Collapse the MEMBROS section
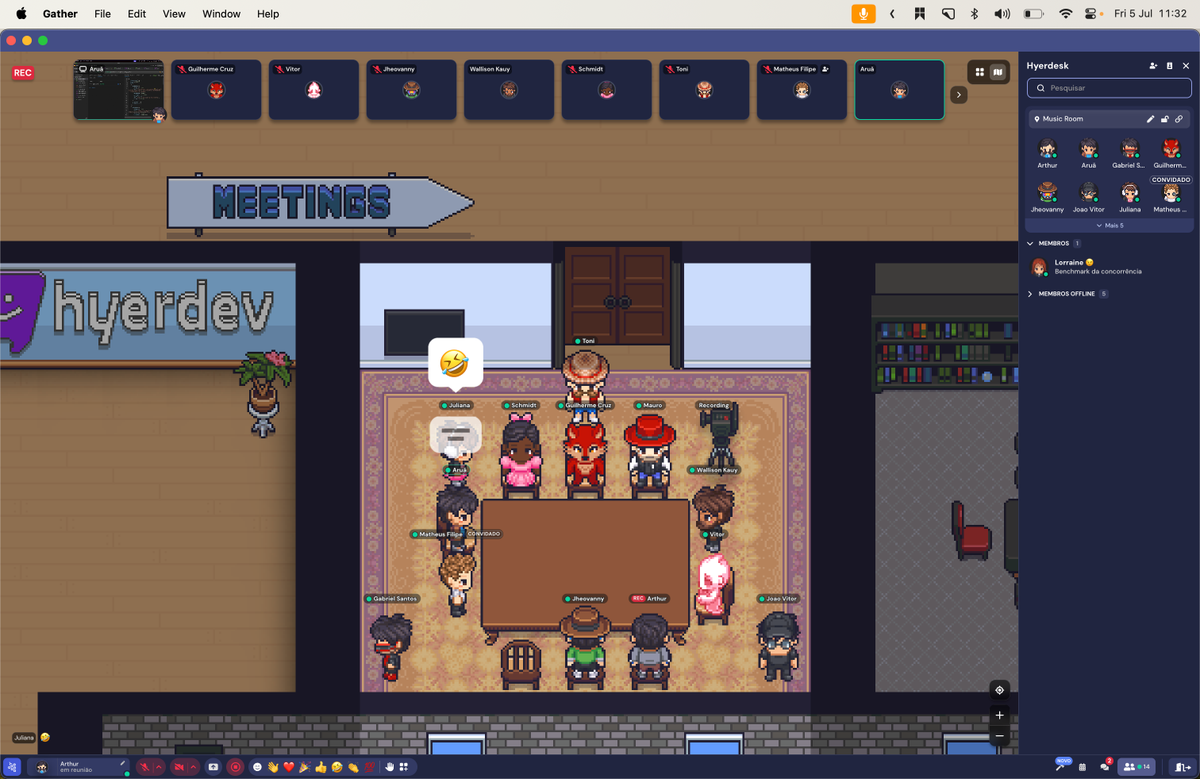 1031,243
